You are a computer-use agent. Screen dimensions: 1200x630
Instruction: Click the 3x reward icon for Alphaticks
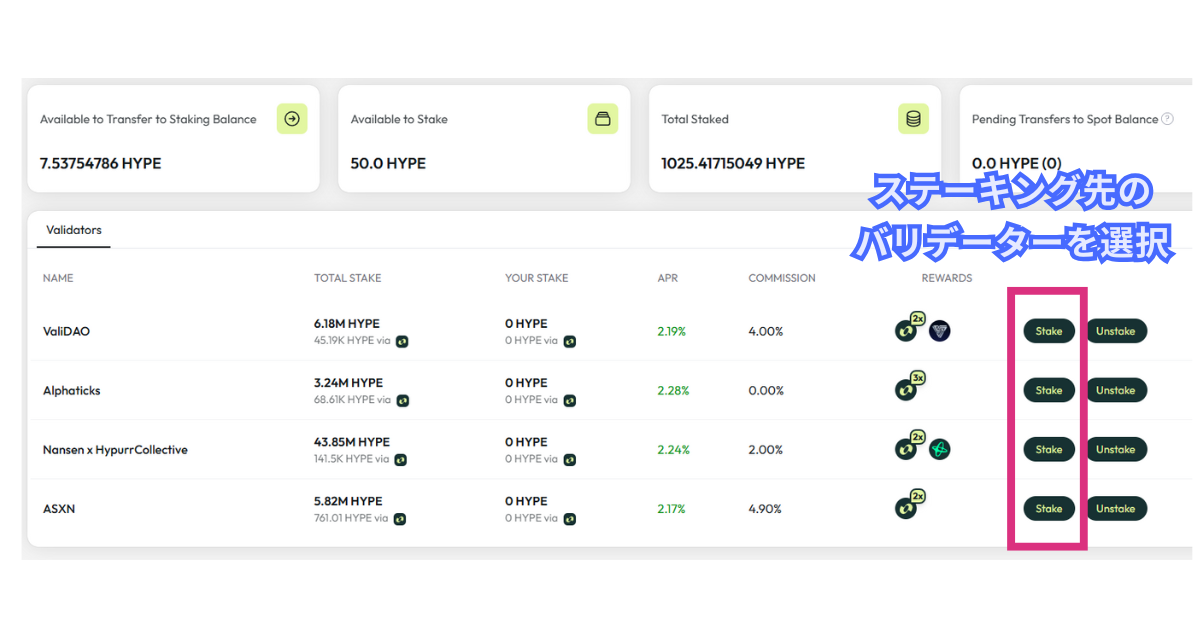point(910,385)
